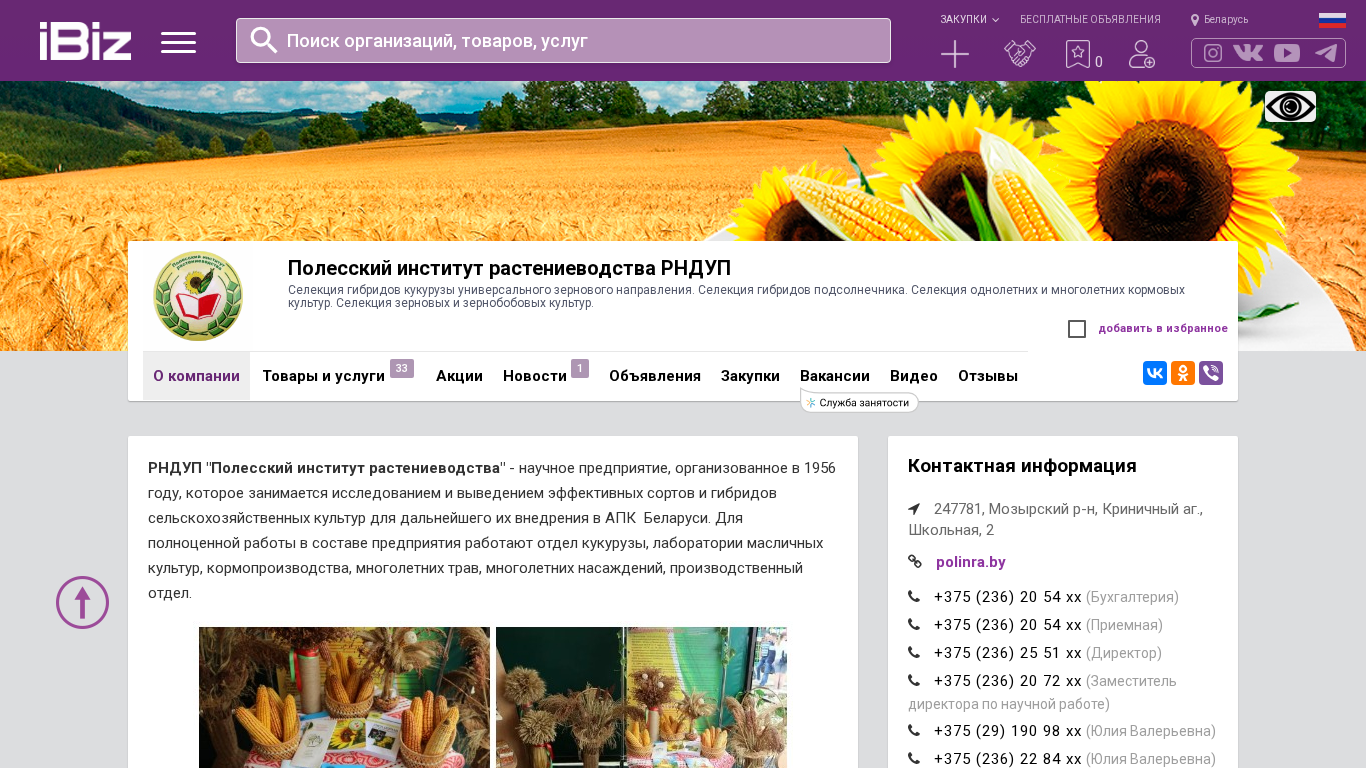
Task: Show phone number +375 (236) 20 72 xx
Action: coord(1008,681)
